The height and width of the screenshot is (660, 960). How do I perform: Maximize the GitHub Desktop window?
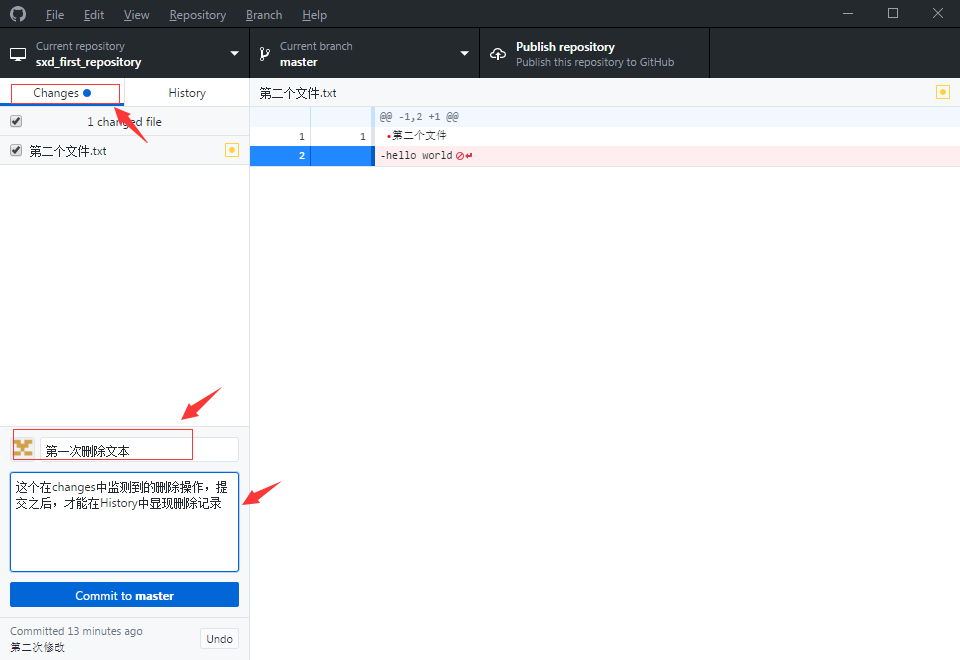pos(893,13)
